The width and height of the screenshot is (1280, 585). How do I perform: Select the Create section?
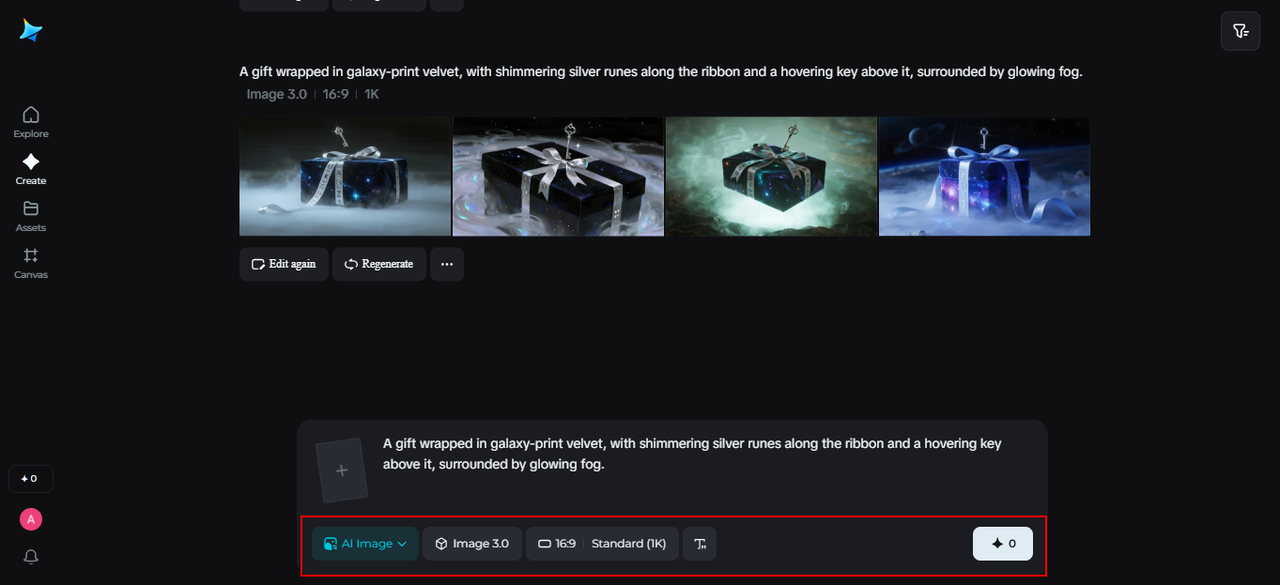pyautogui.click(x=31, y=169)
